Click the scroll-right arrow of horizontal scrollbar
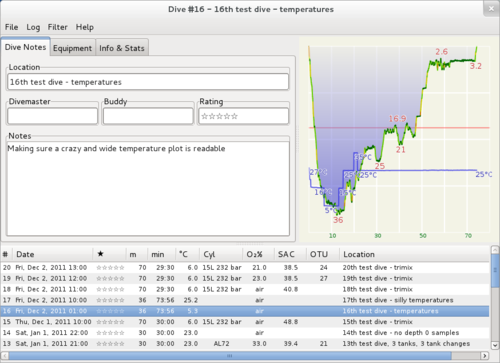 (x=485, y=356)
